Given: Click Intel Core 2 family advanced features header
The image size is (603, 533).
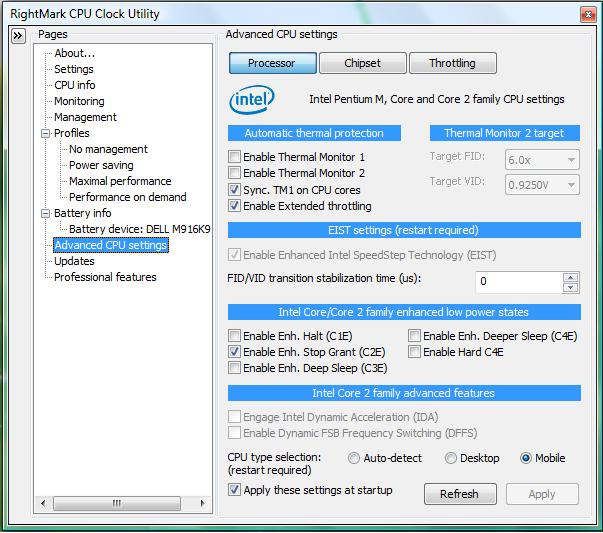Looking at the screenshot, I should tap(404, 393).
